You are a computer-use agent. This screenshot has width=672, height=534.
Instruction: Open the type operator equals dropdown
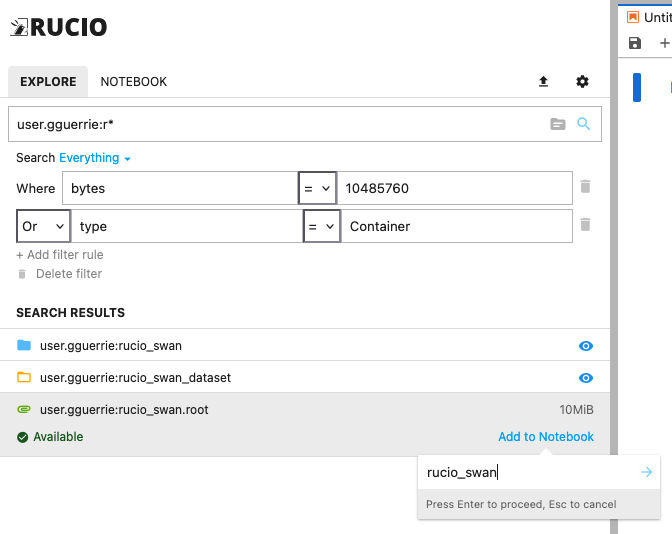pyautogui.click(x=321, y=226)
